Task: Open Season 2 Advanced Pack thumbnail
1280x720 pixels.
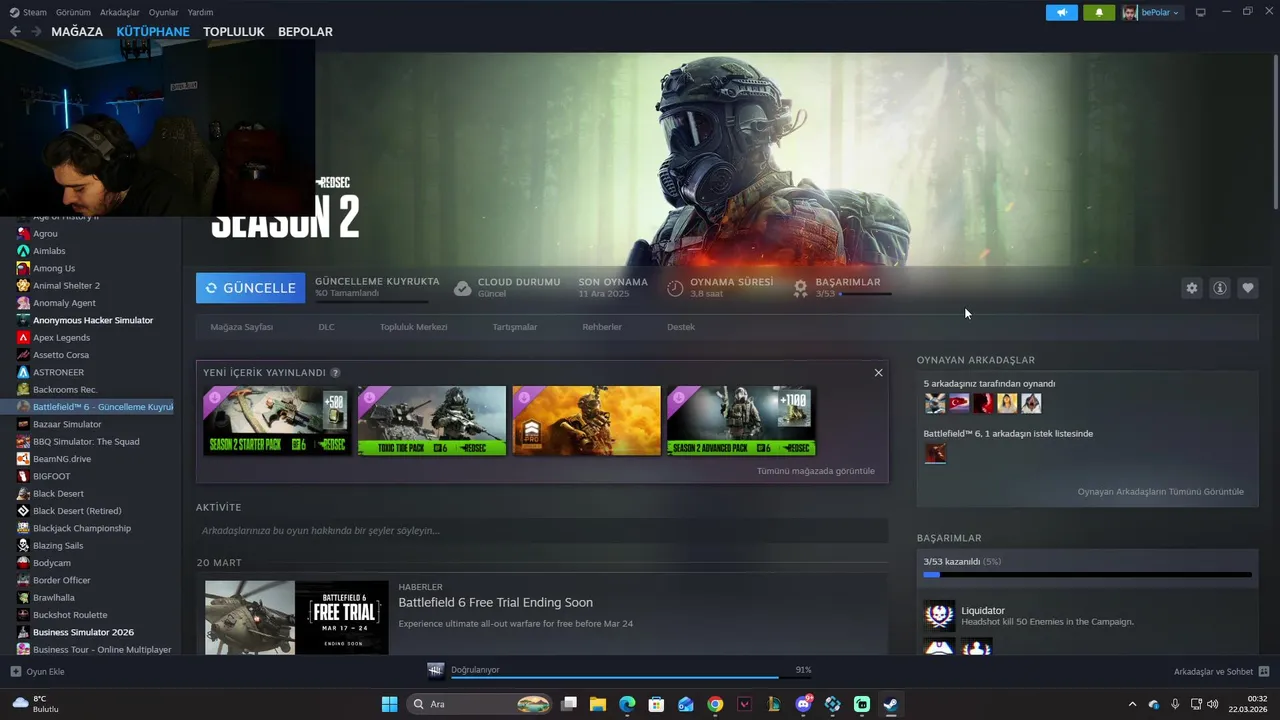Action: (x=741, y=421)
